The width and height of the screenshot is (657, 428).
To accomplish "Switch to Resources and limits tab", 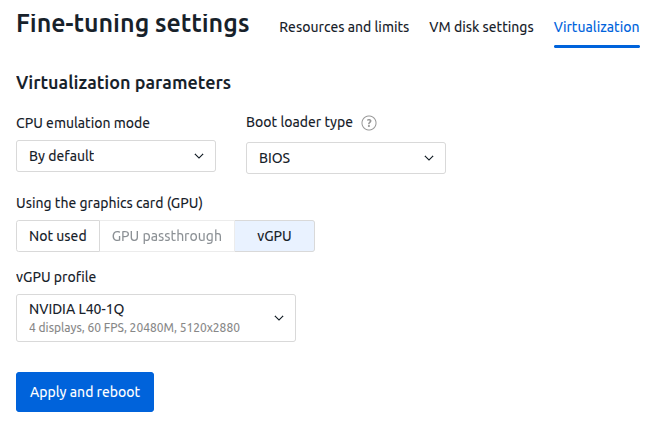I will pyautogui.click(x=344, y=27).
